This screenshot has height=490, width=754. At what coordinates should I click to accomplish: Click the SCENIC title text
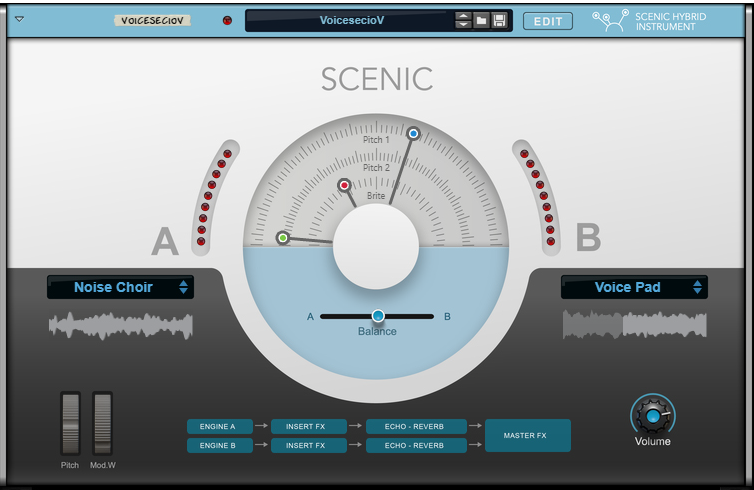377,79
